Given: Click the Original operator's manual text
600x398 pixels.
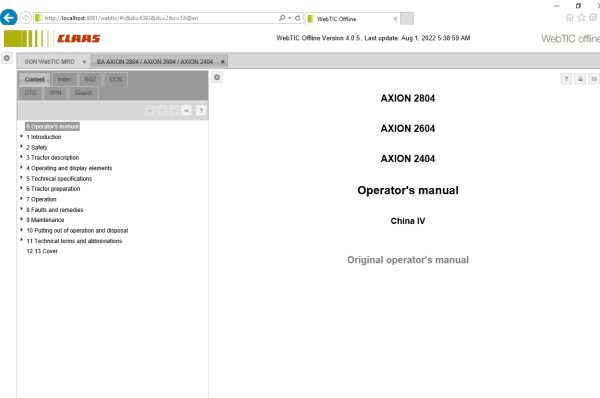Looking at the screenshot, I should tap(408, 260).
